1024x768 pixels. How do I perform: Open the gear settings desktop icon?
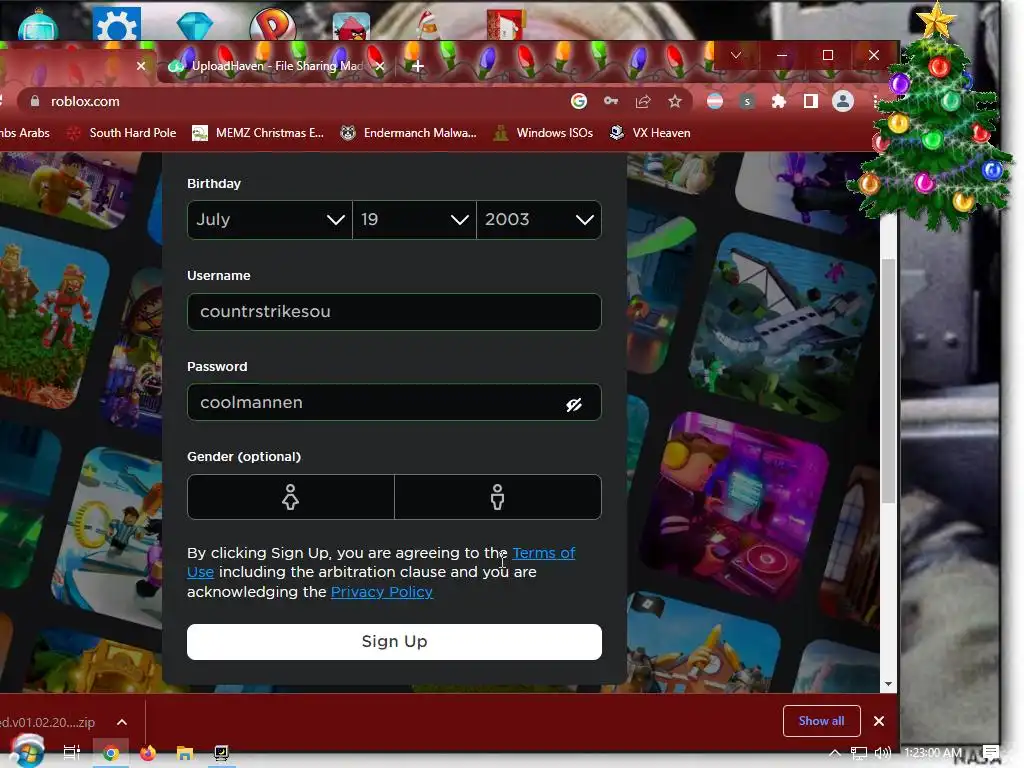tap(117, 26)
